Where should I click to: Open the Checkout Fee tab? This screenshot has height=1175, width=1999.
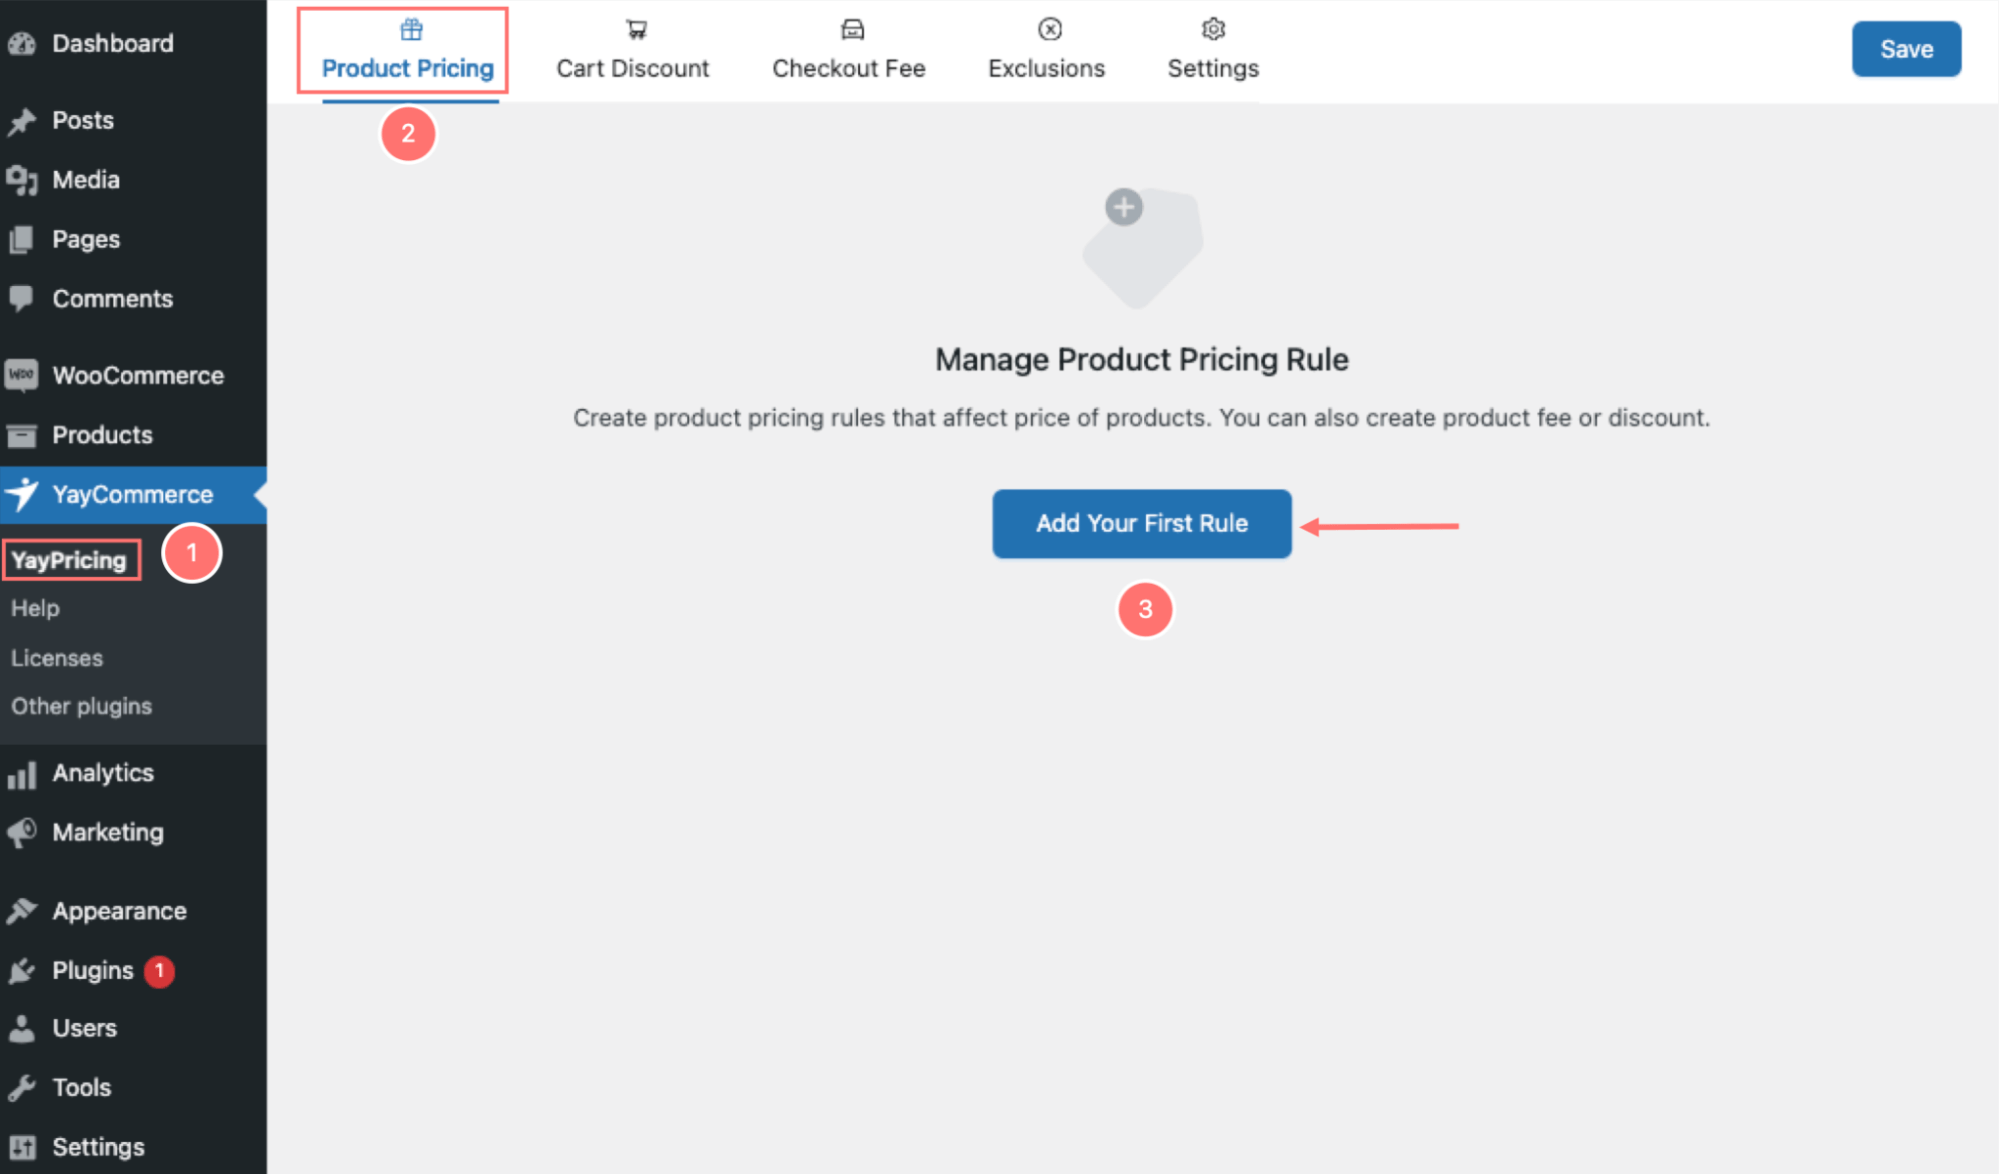tap(848, 67)
